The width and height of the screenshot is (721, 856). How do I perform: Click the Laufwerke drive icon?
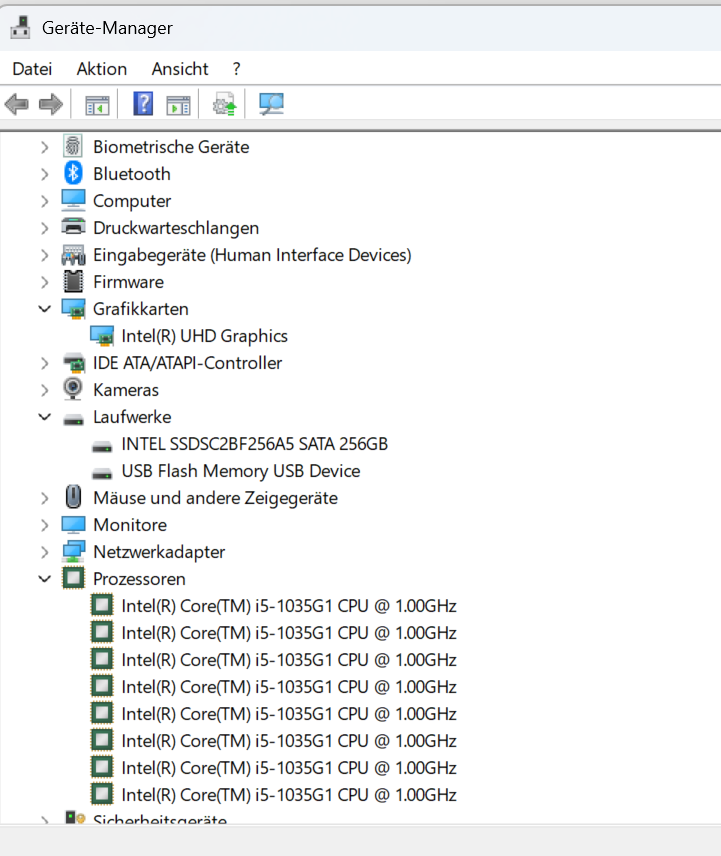tap(73, 419)
